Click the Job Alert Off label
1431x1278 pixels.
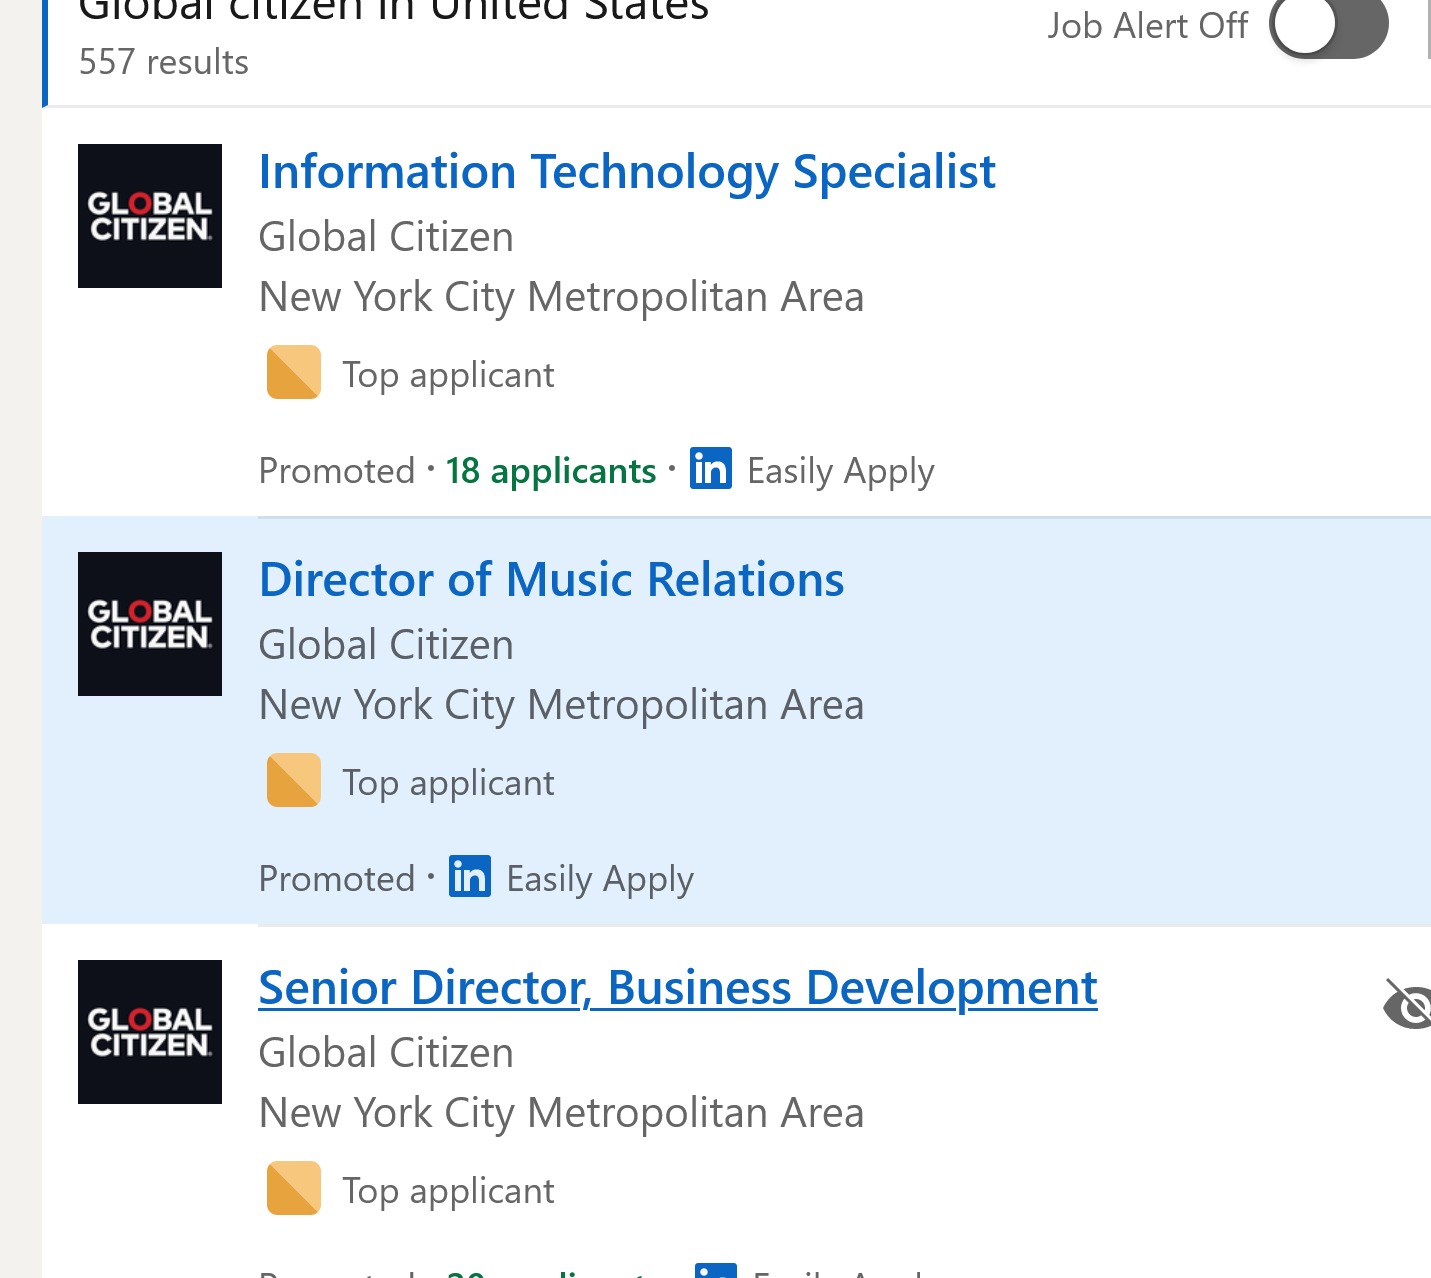coord(1147,26)
